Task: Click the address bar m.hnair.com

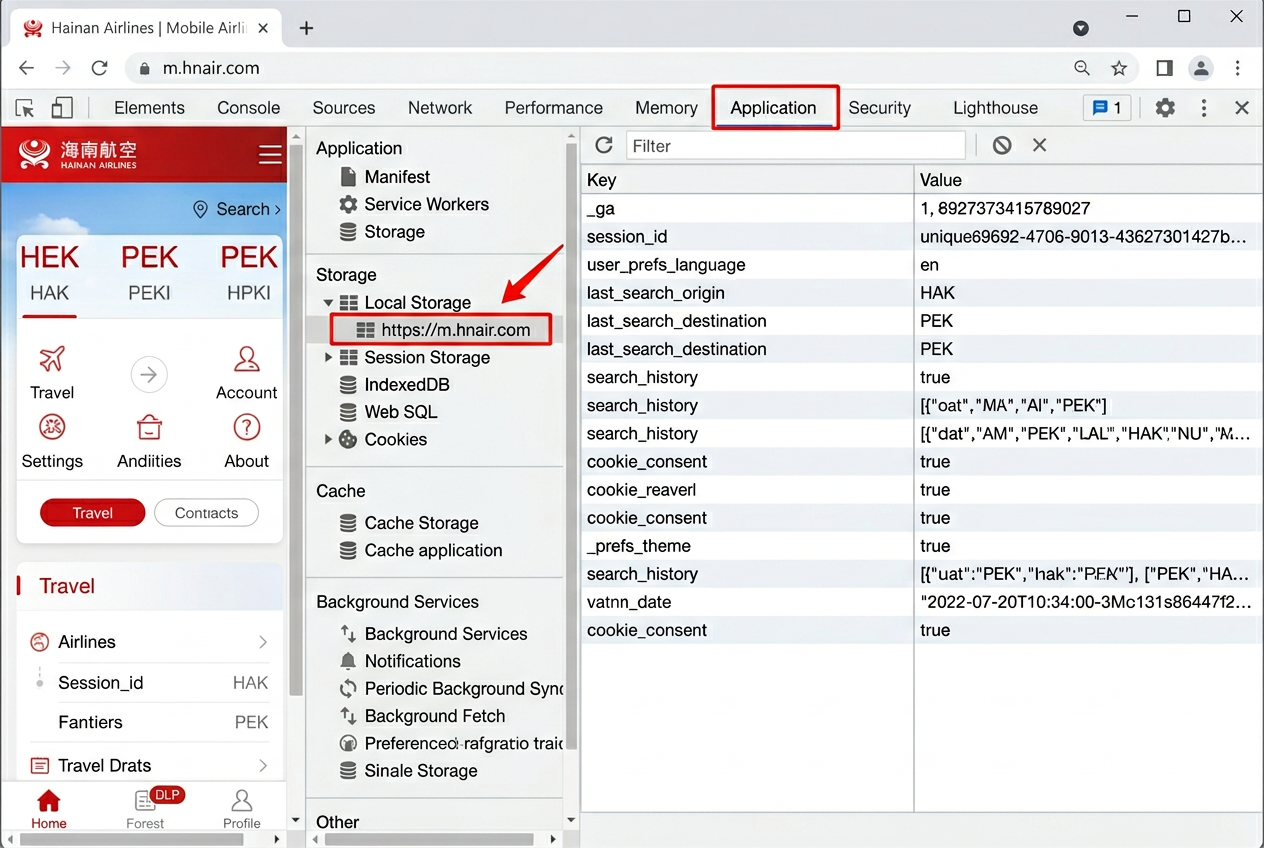Action: (x=211, y=68)
